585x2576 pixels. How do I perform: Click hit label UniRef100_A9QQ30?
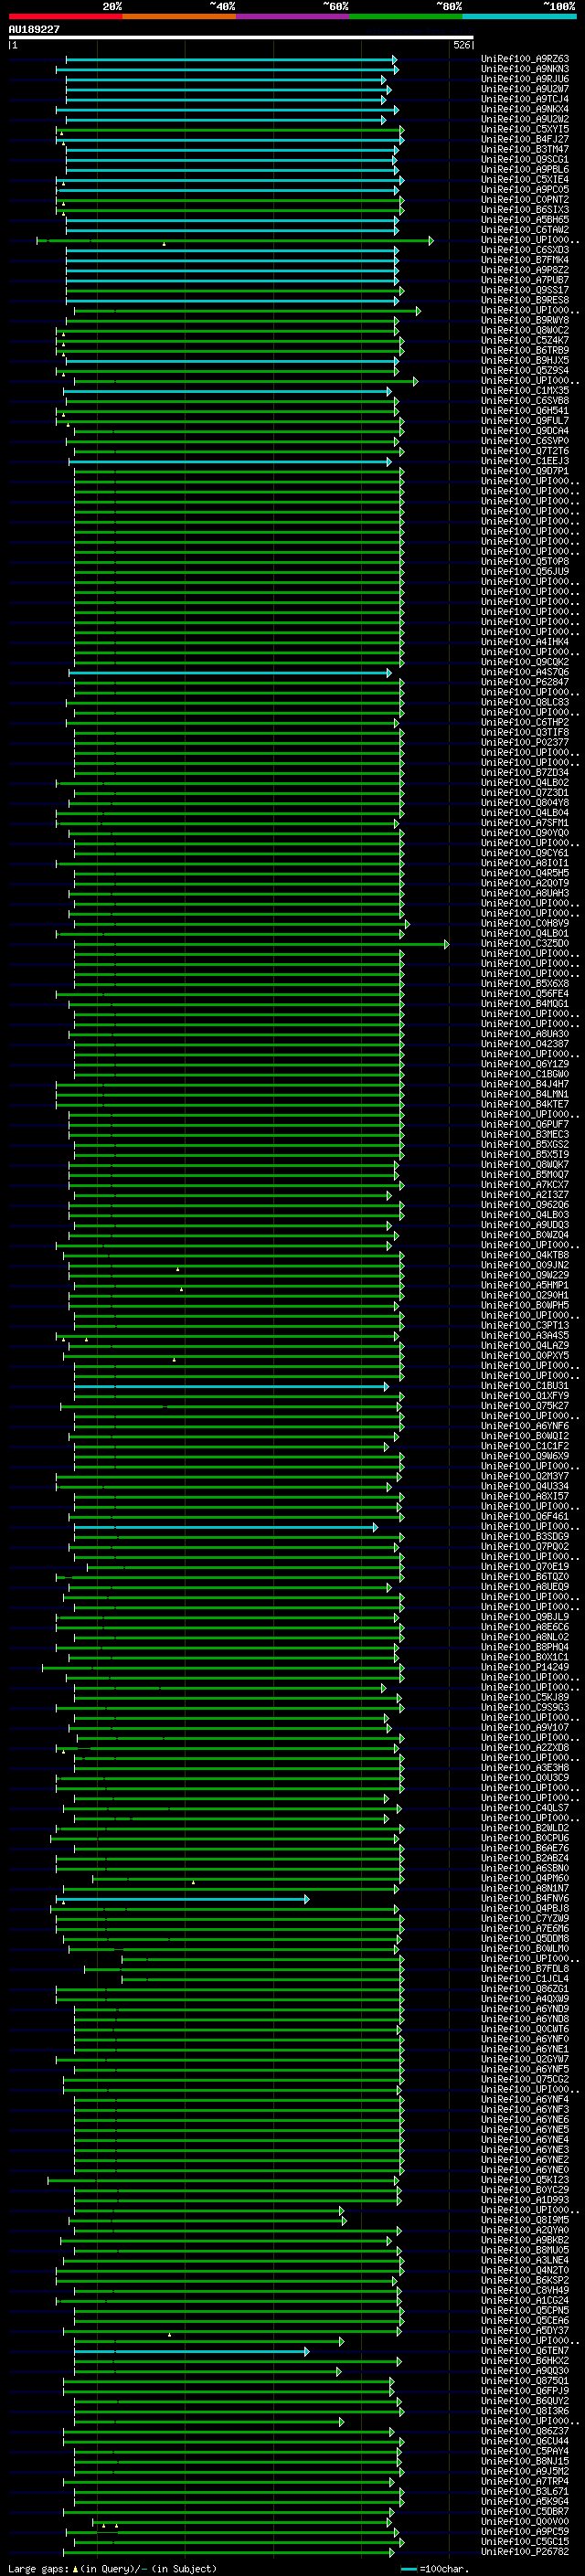point(525,2371)
